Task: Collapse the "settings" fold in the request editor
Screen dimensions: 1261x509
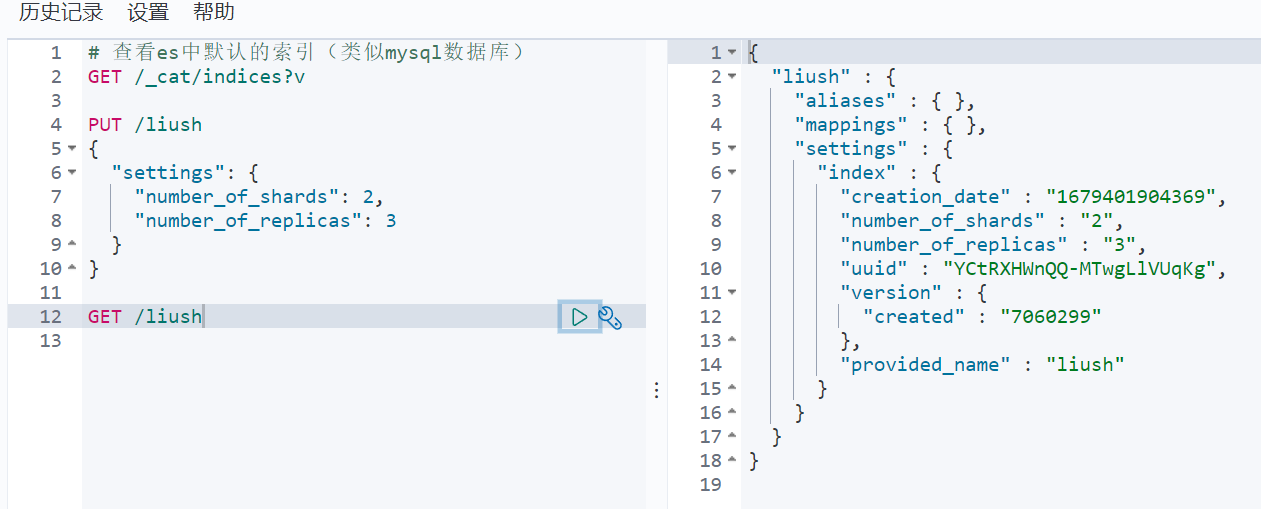Action: tap(72, 173)
